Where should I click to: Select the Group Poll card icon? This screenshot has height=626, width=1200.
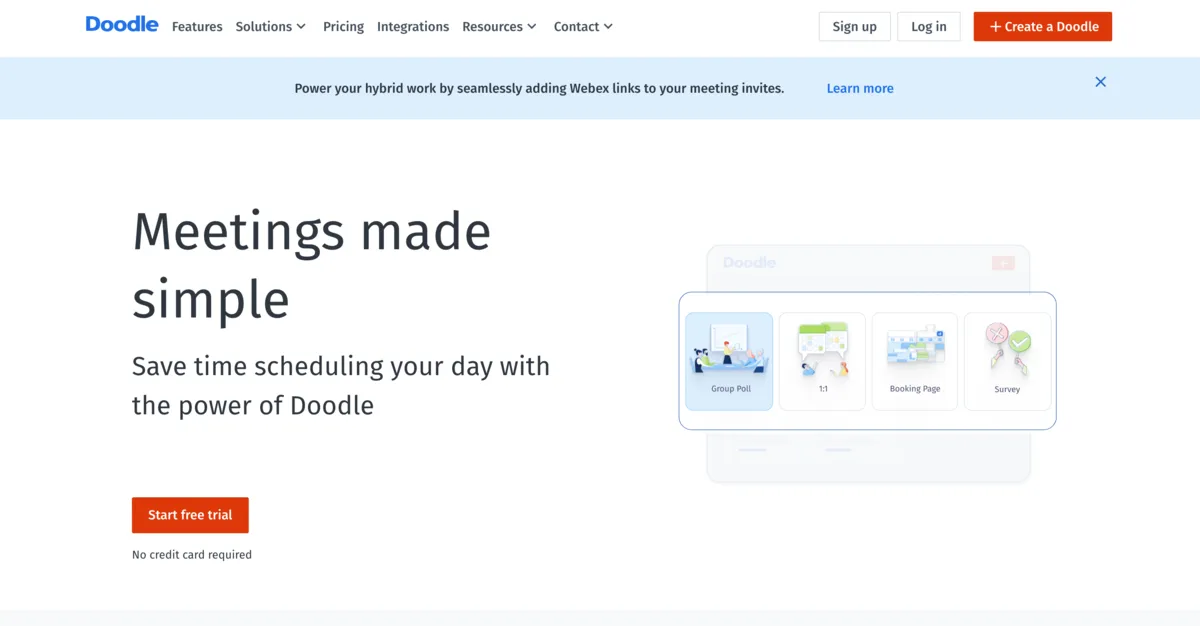tap(729, 355)
